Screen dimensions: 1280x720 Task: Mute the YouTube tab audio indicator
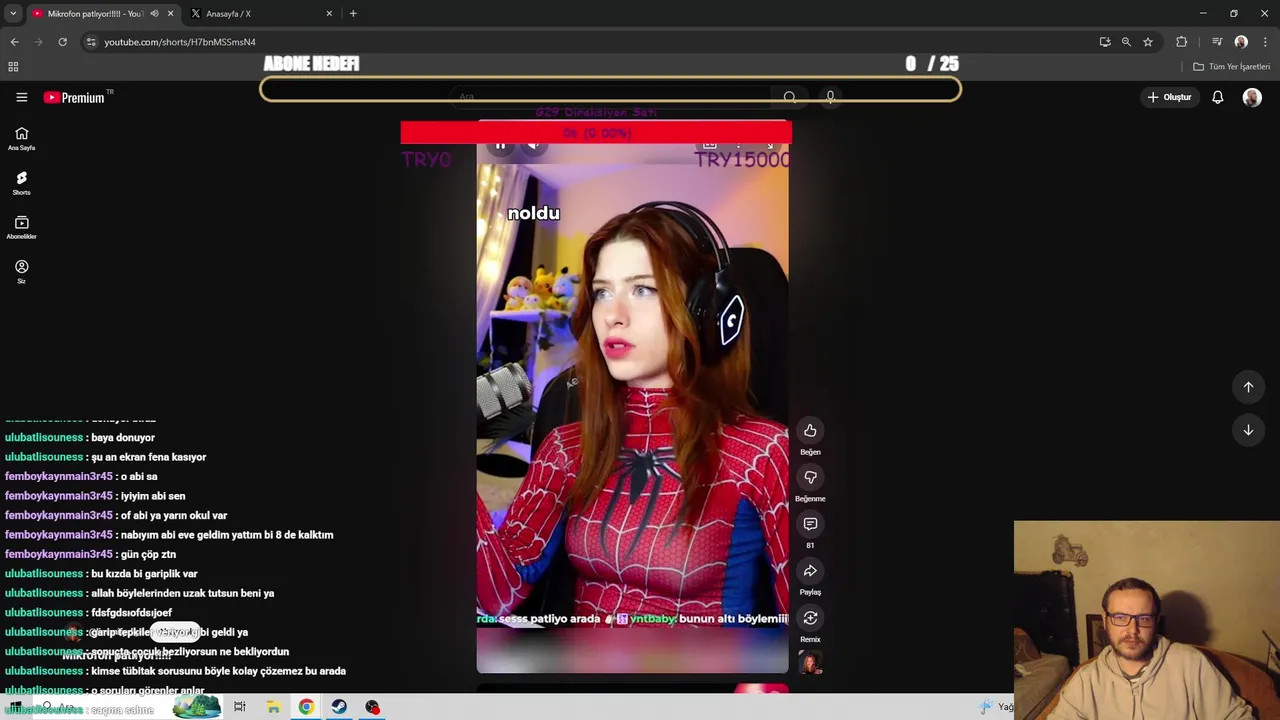point(154,14)
